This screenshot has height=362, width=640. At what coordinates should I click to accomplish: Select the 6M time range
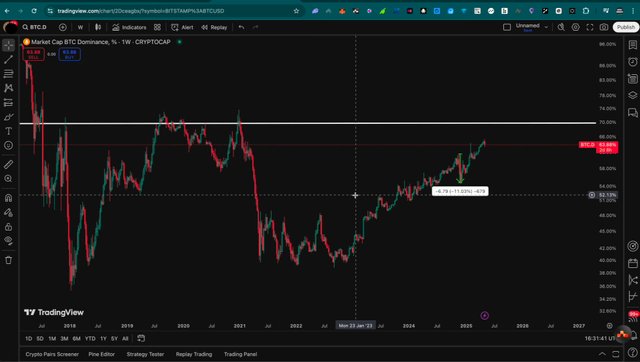point(76,338)
